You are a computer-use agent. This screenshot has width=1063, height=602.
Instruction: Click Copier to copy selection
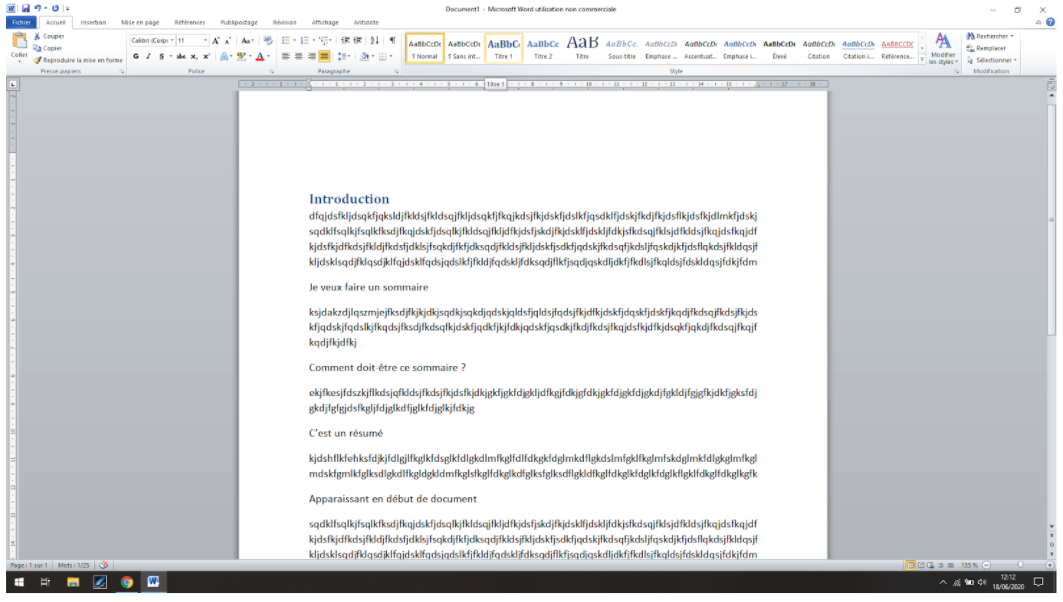point(48,48)
